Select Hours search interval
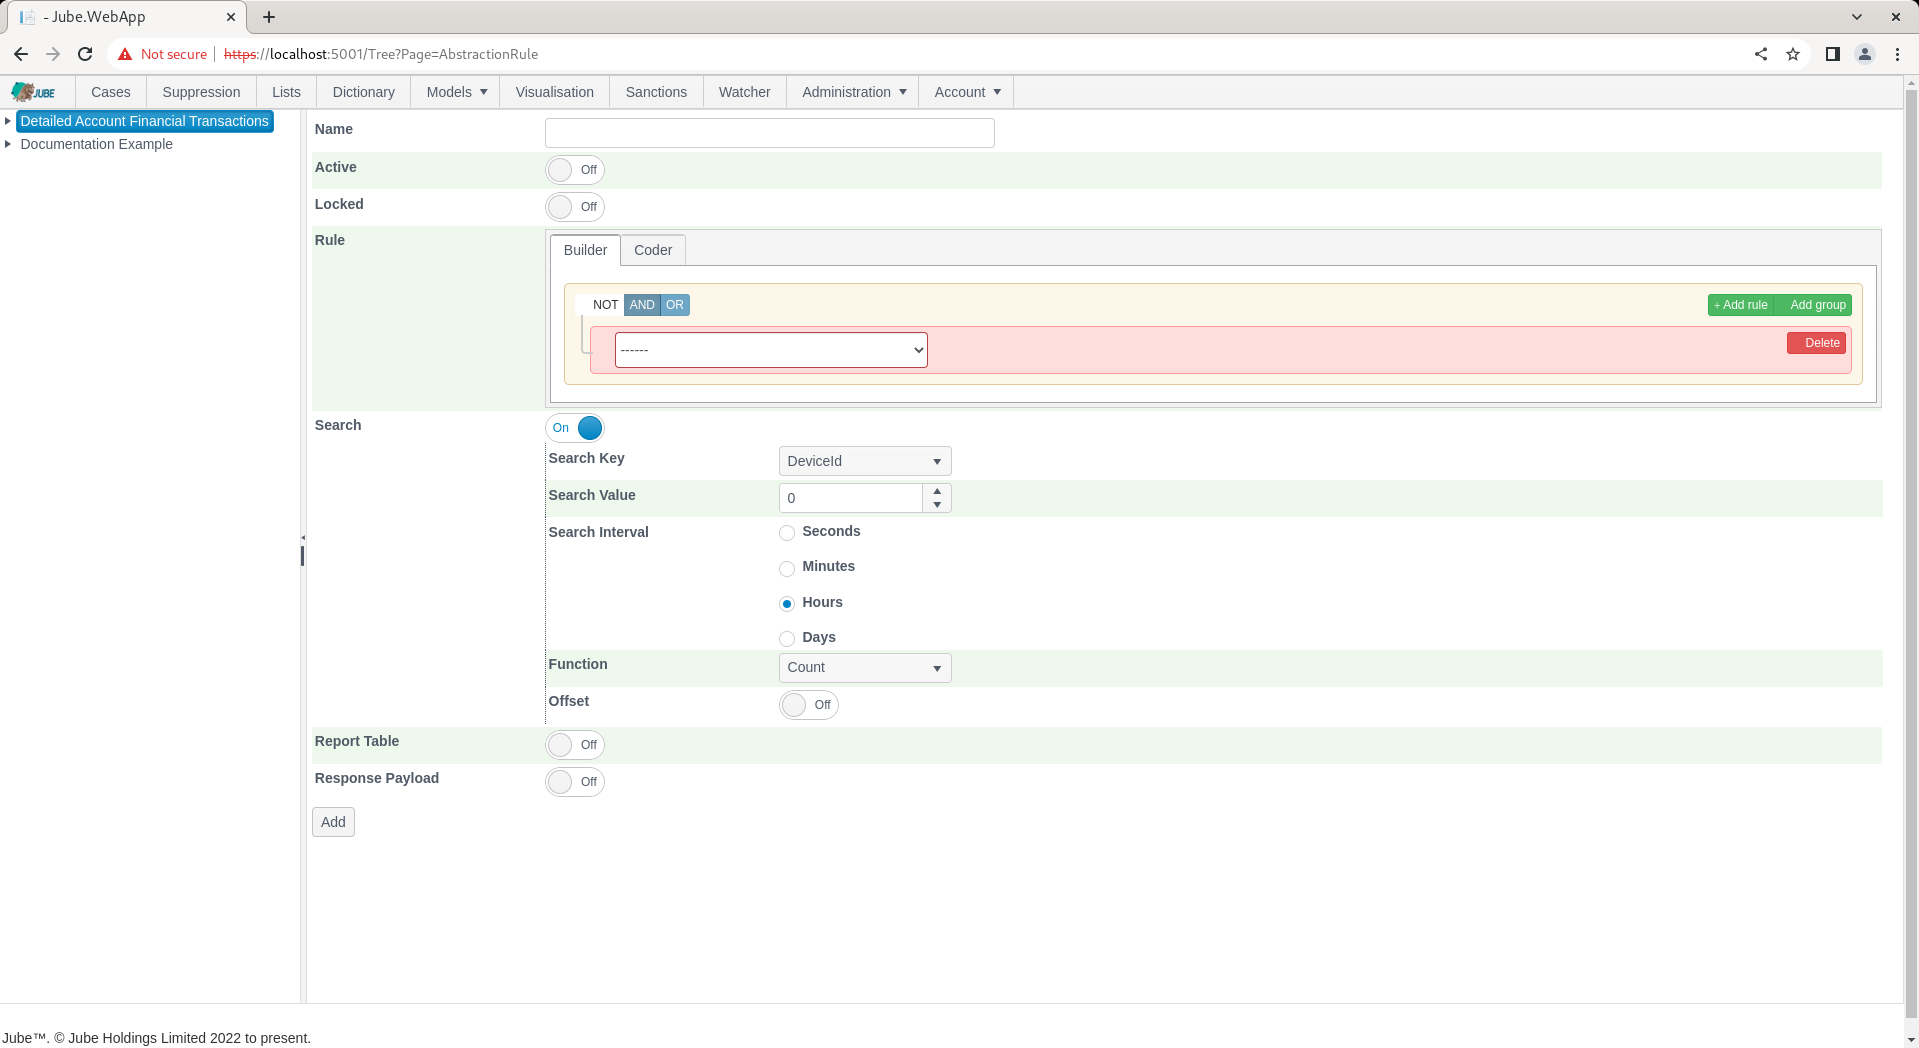Image resolution: width=1919 pixels, height=1048 pixels. pyautogui.click(x=787, y=604)
